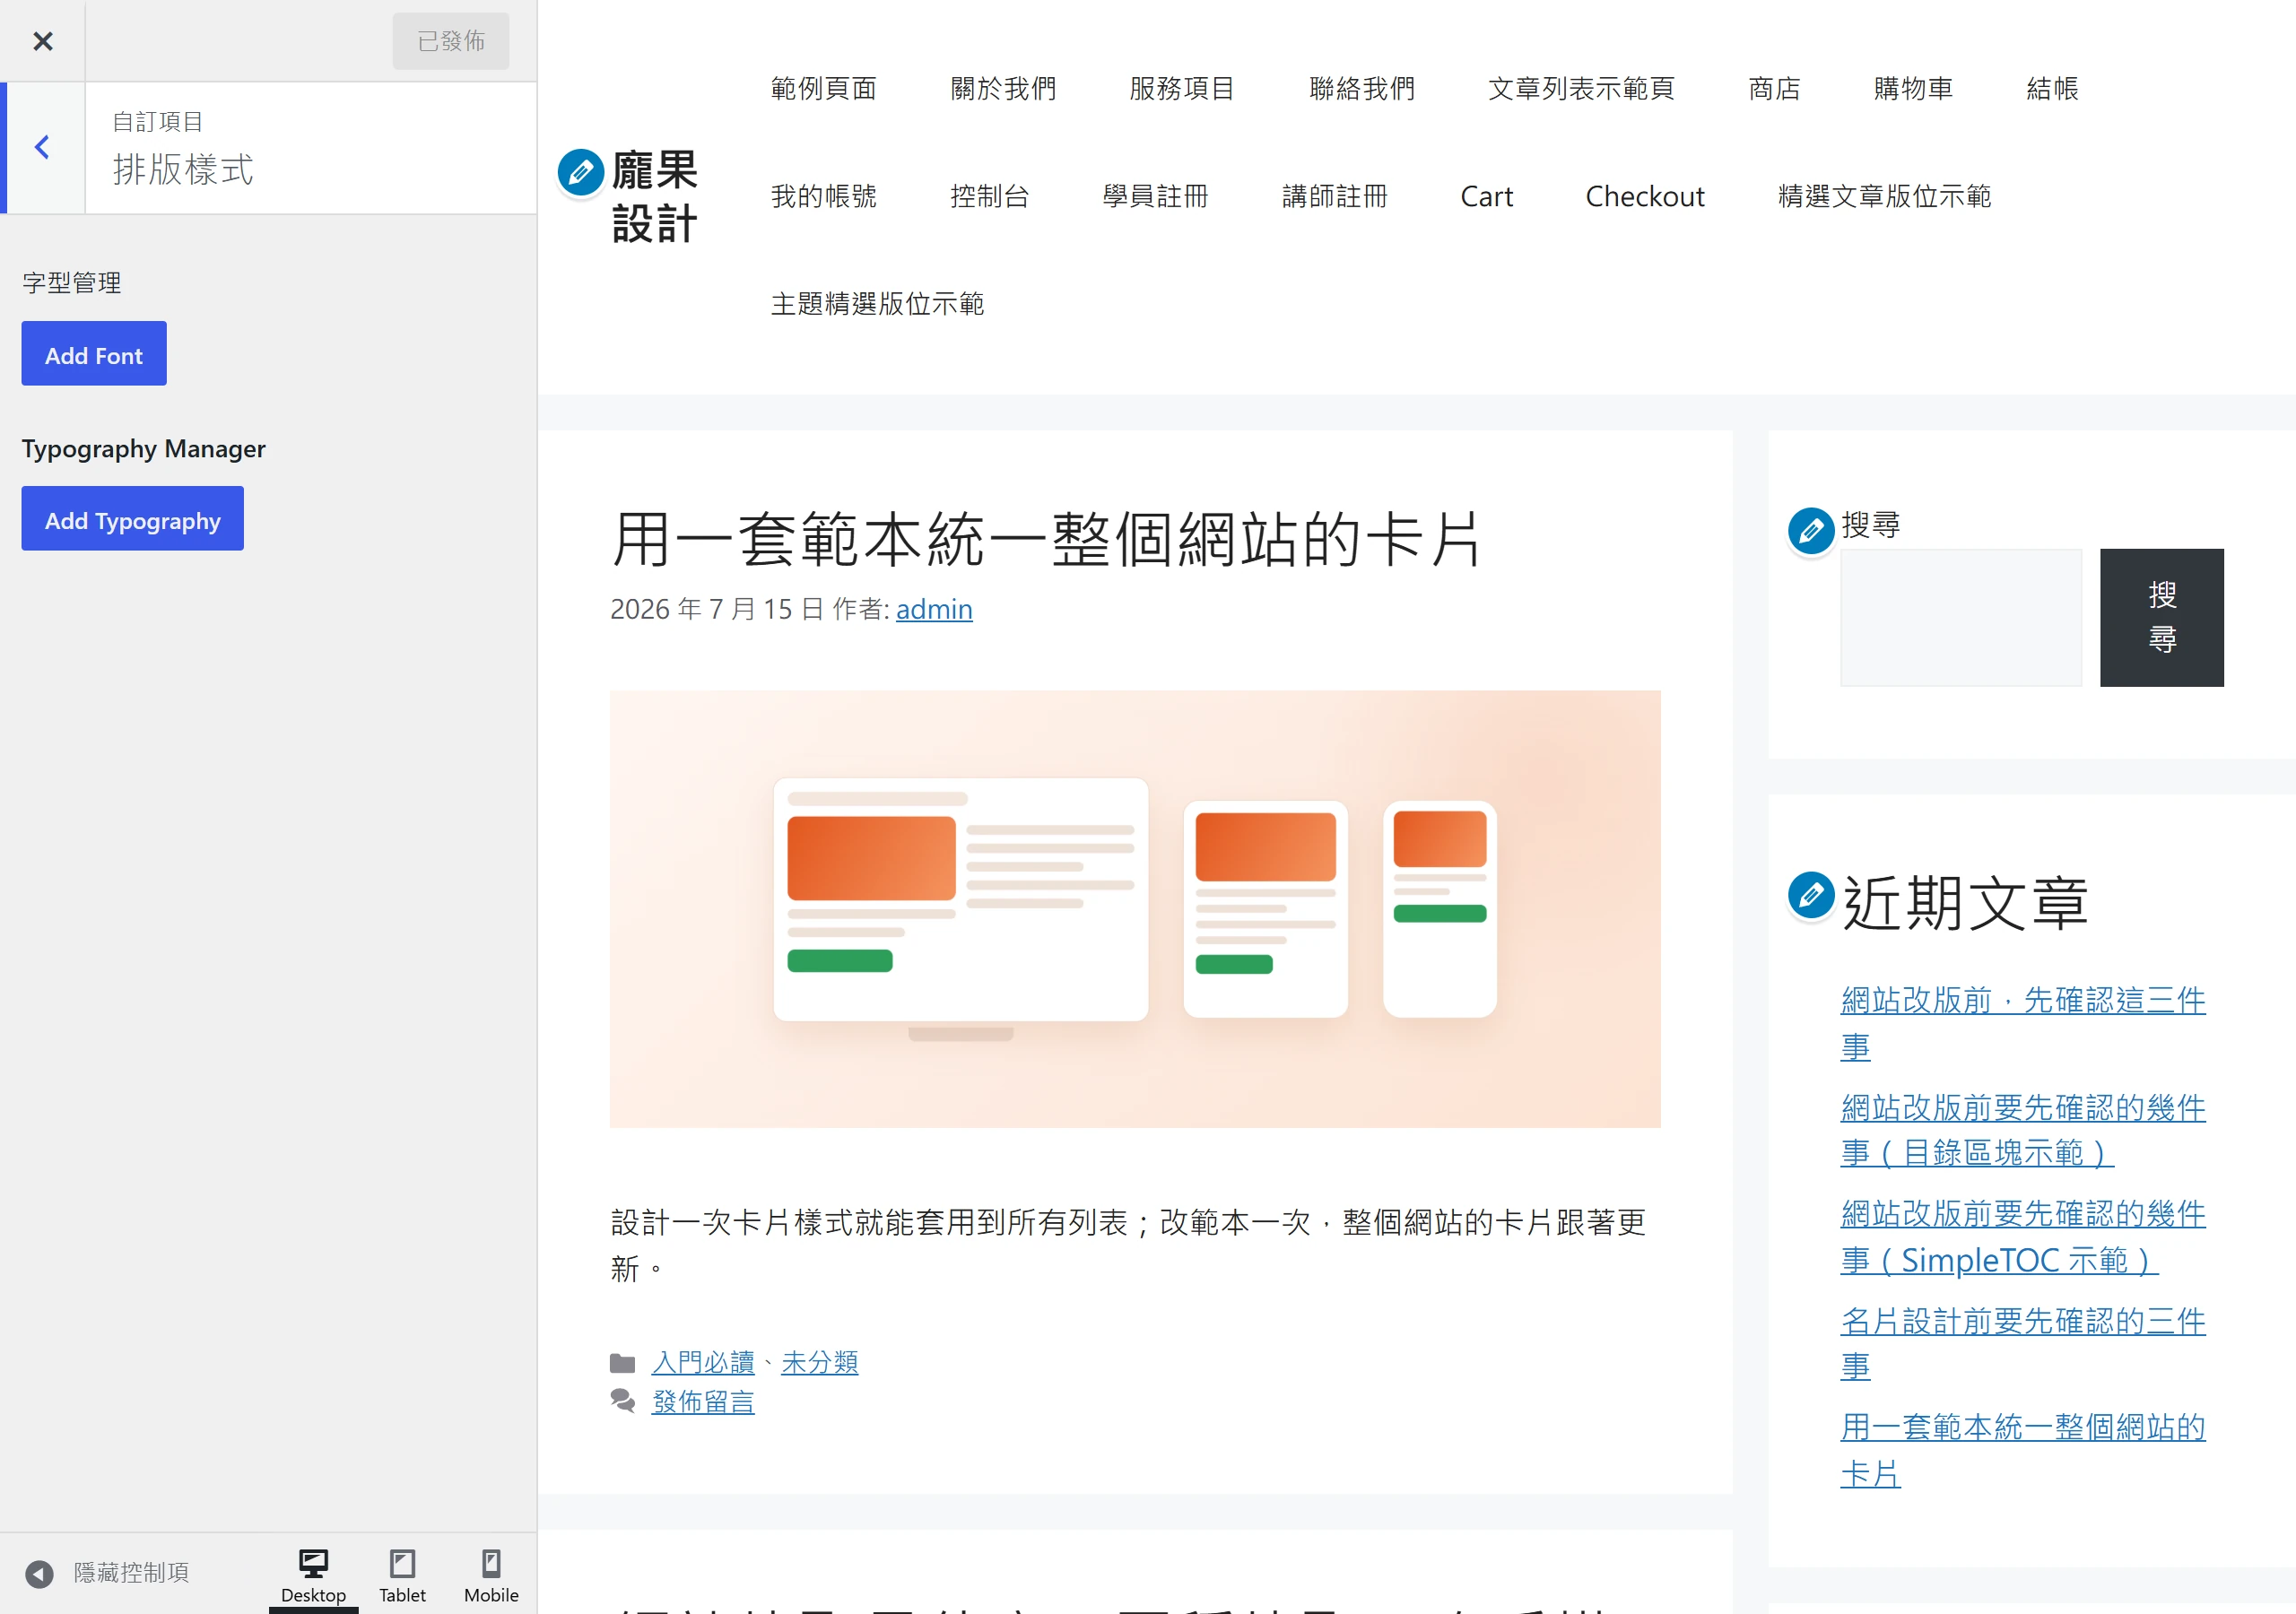Click the author link admin
The width and height of the screenshot is (2296, 1614).
tap(934, 609)
